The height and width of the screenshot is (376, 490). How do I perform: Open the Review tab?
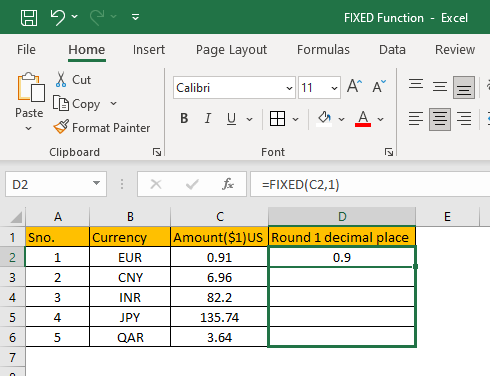tap(455, 50)
